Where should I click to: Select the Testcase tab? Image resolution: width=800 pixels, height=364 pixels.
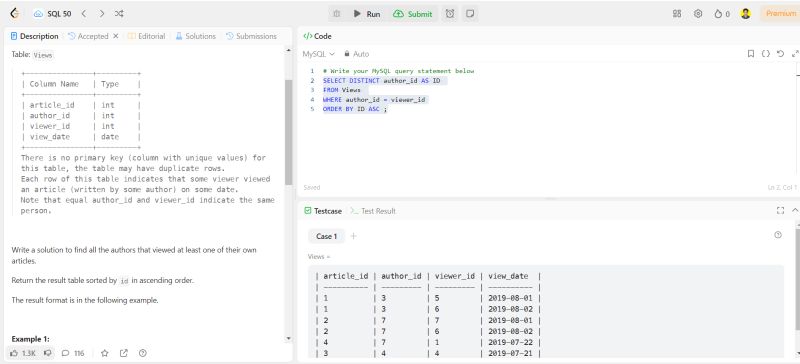pyautogui.click(x=323, y=211)
